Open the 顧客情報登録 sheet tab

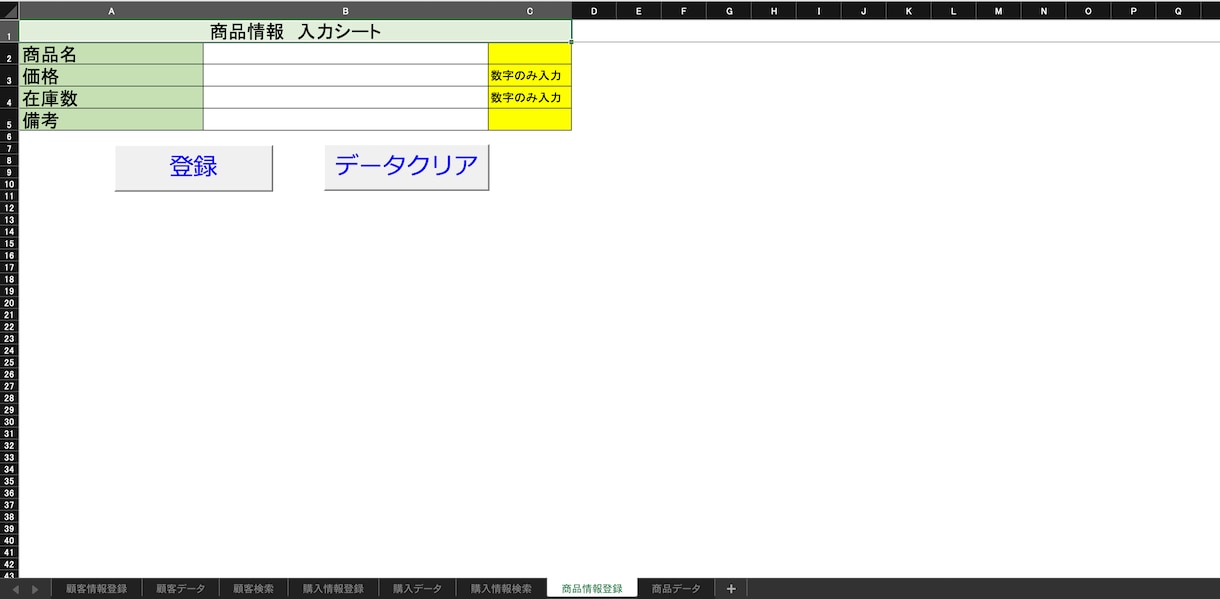click(96, 589)
